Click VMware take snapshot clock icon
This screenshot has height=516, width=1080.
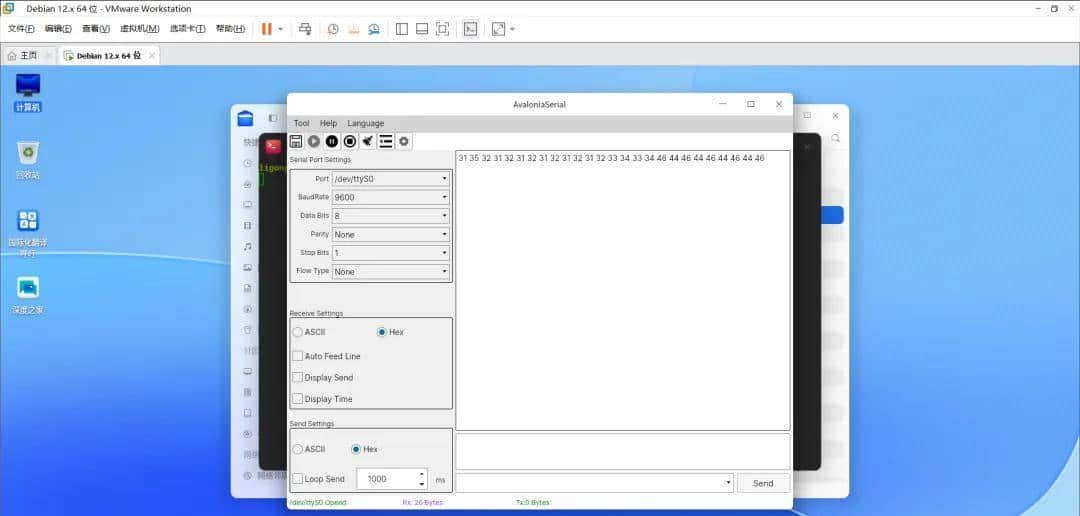tap(333, 29)
